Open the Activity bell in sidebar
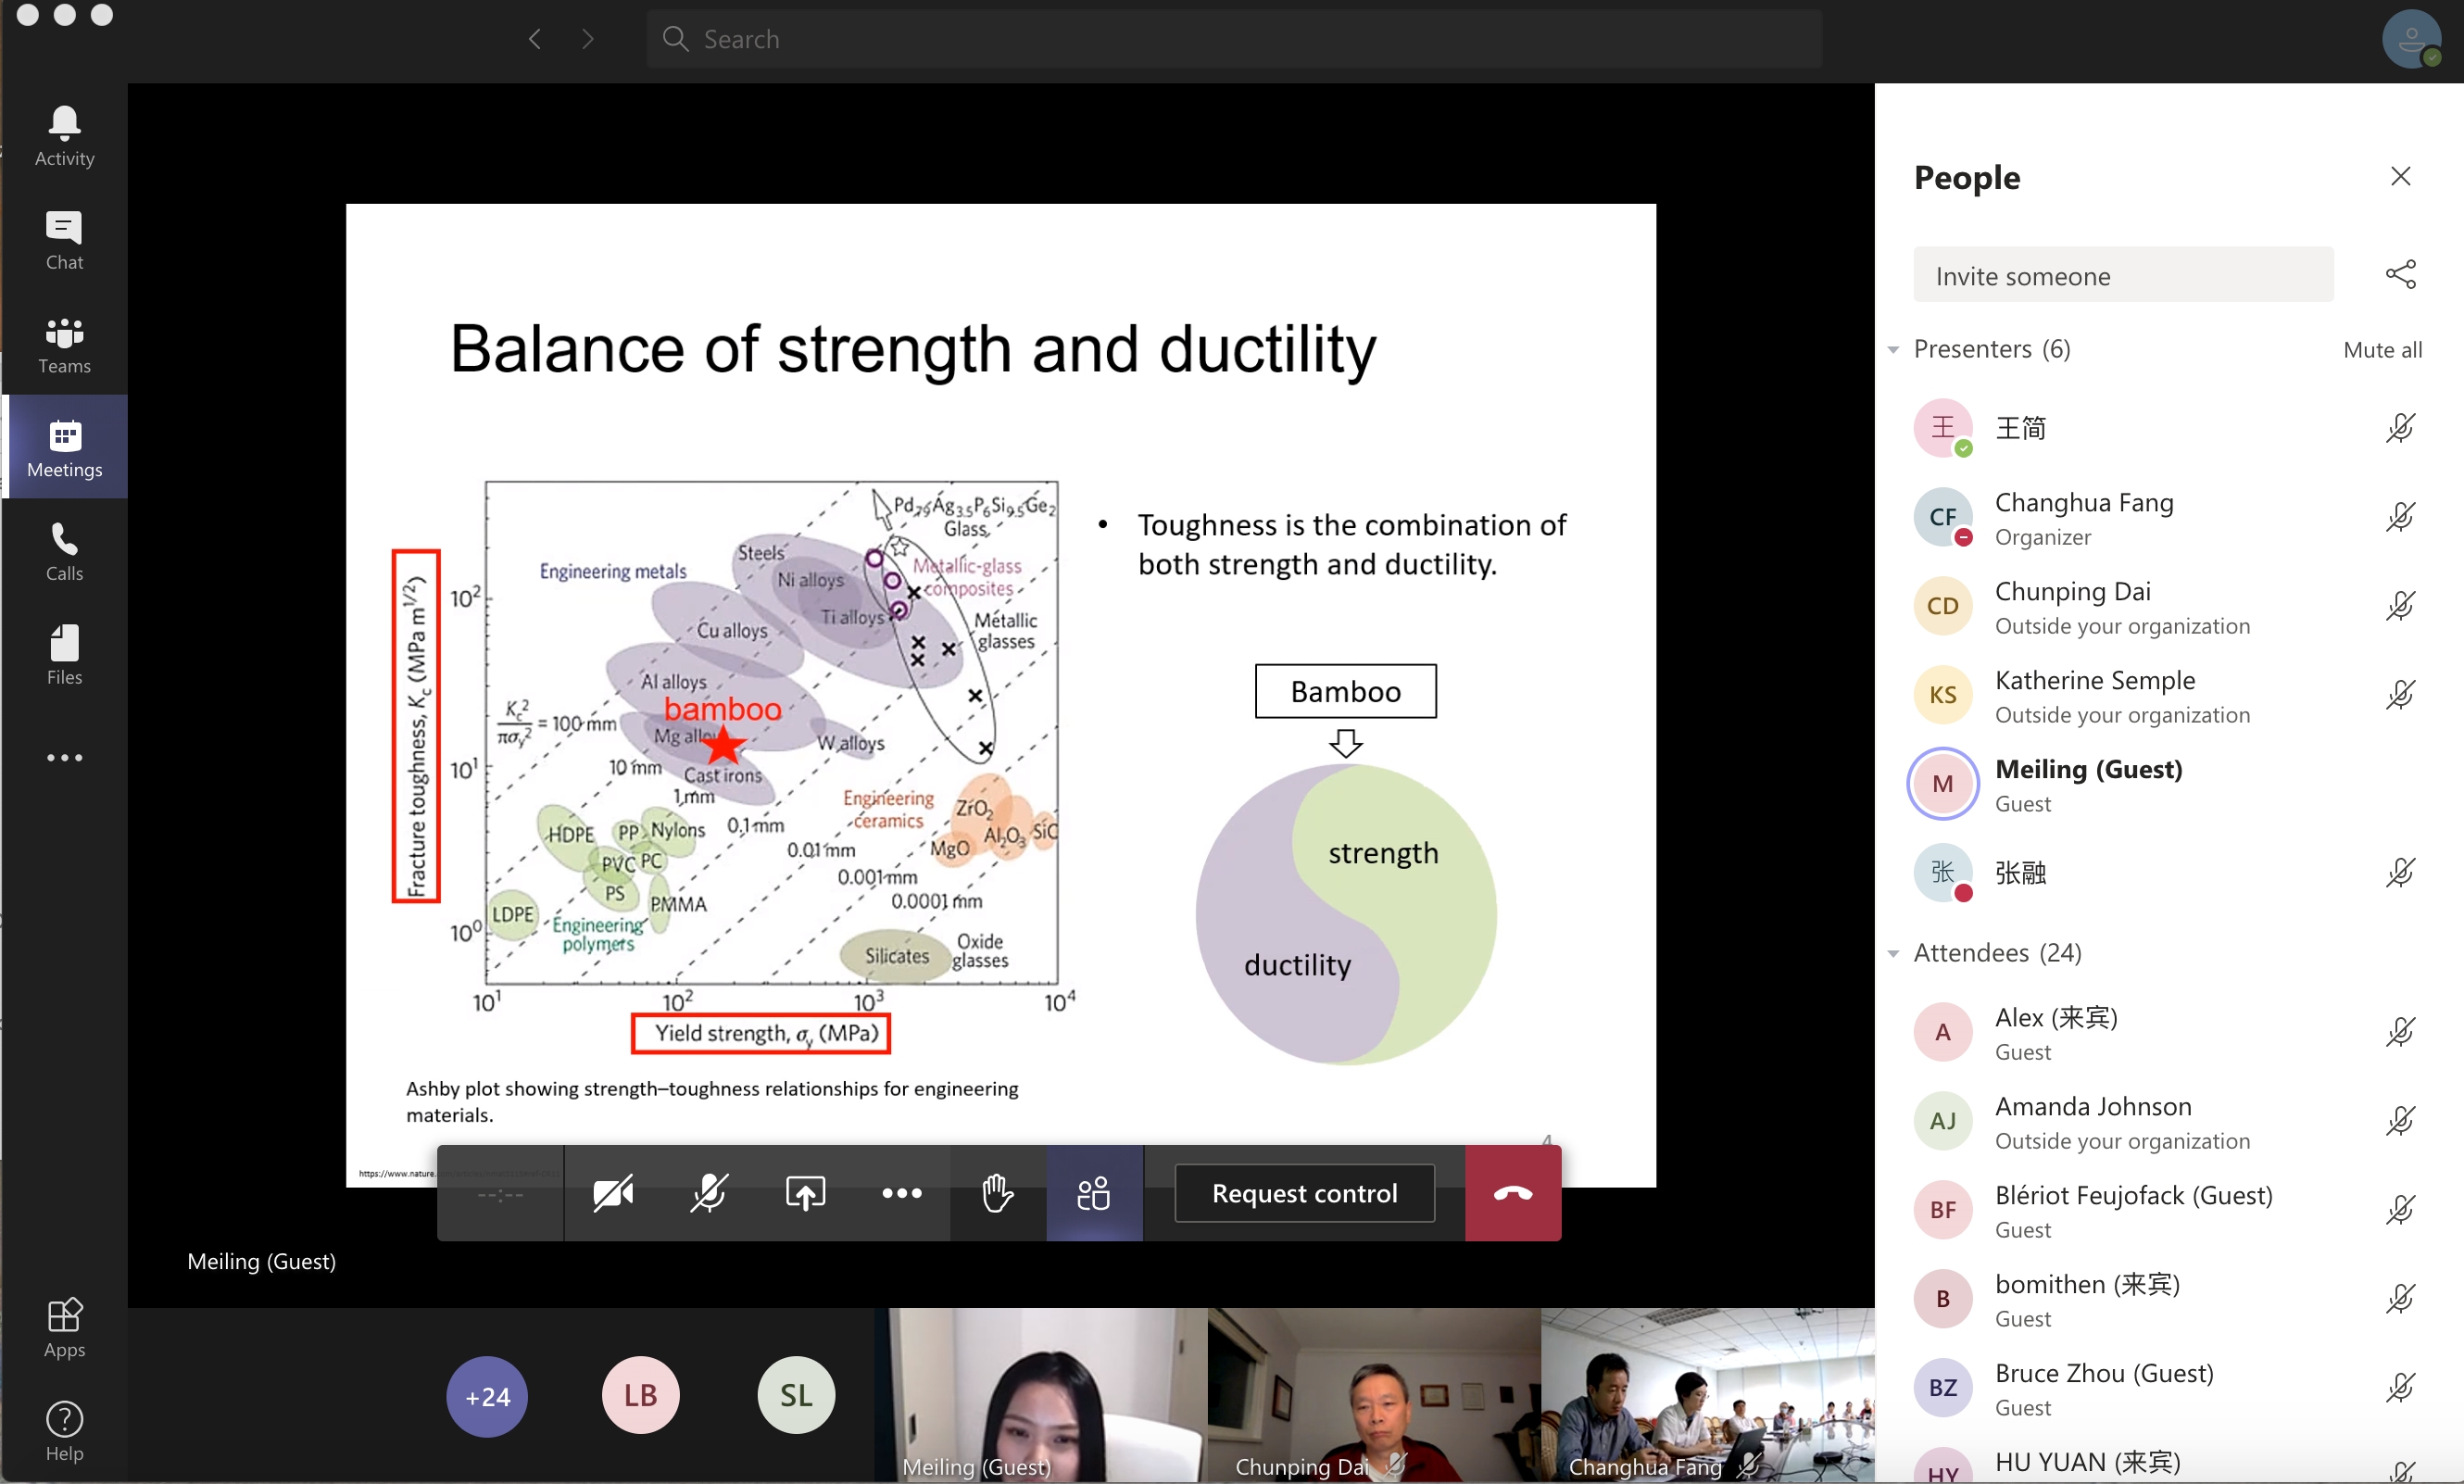This screenshot has height=1484, width=2464. [x=64, y=136]
